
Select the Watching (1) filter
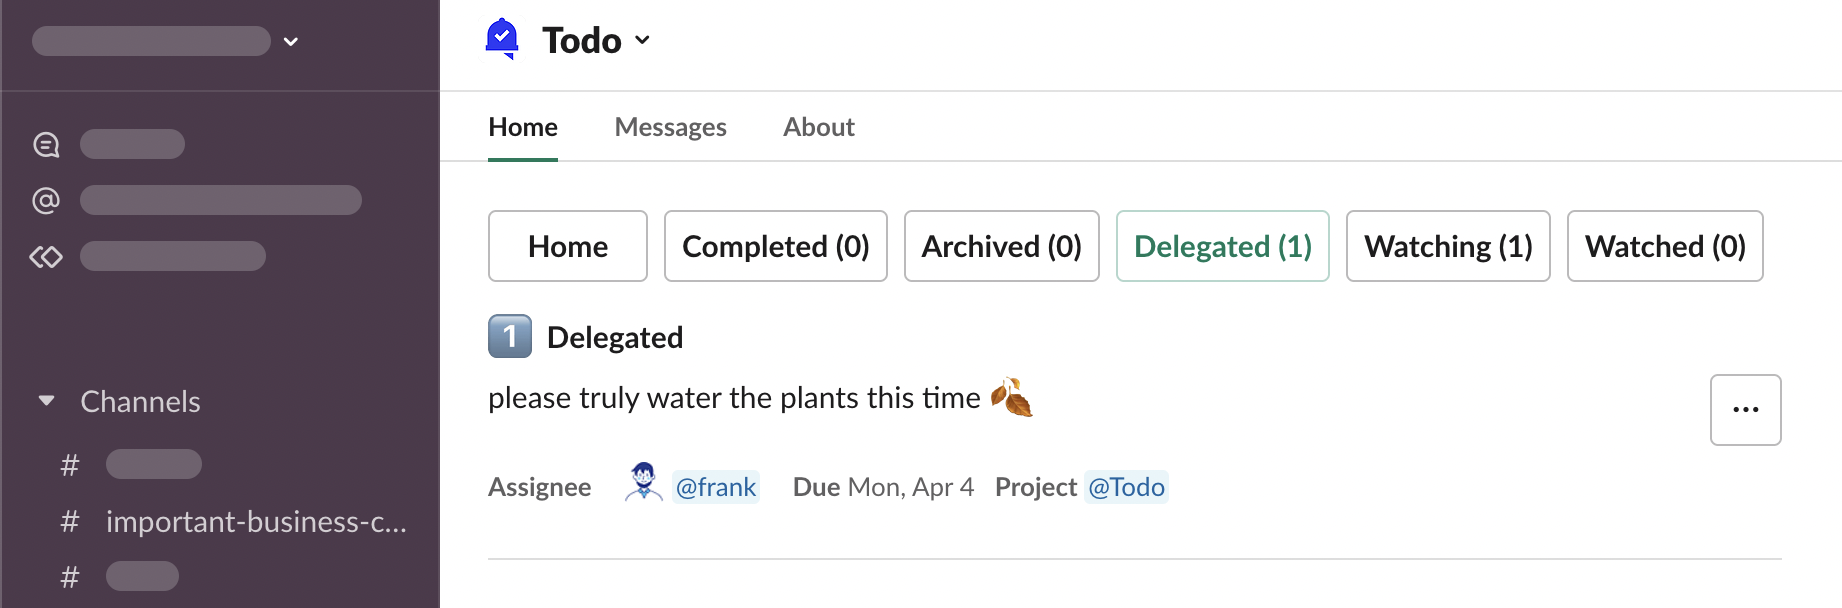pyautogui.click(x=1447, y=246)
